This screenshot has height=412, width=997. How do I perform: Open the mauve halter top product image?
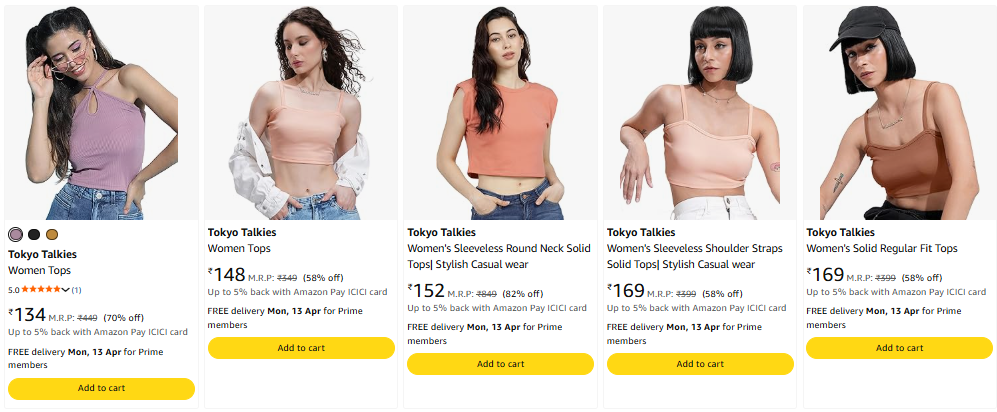[101, 112]
